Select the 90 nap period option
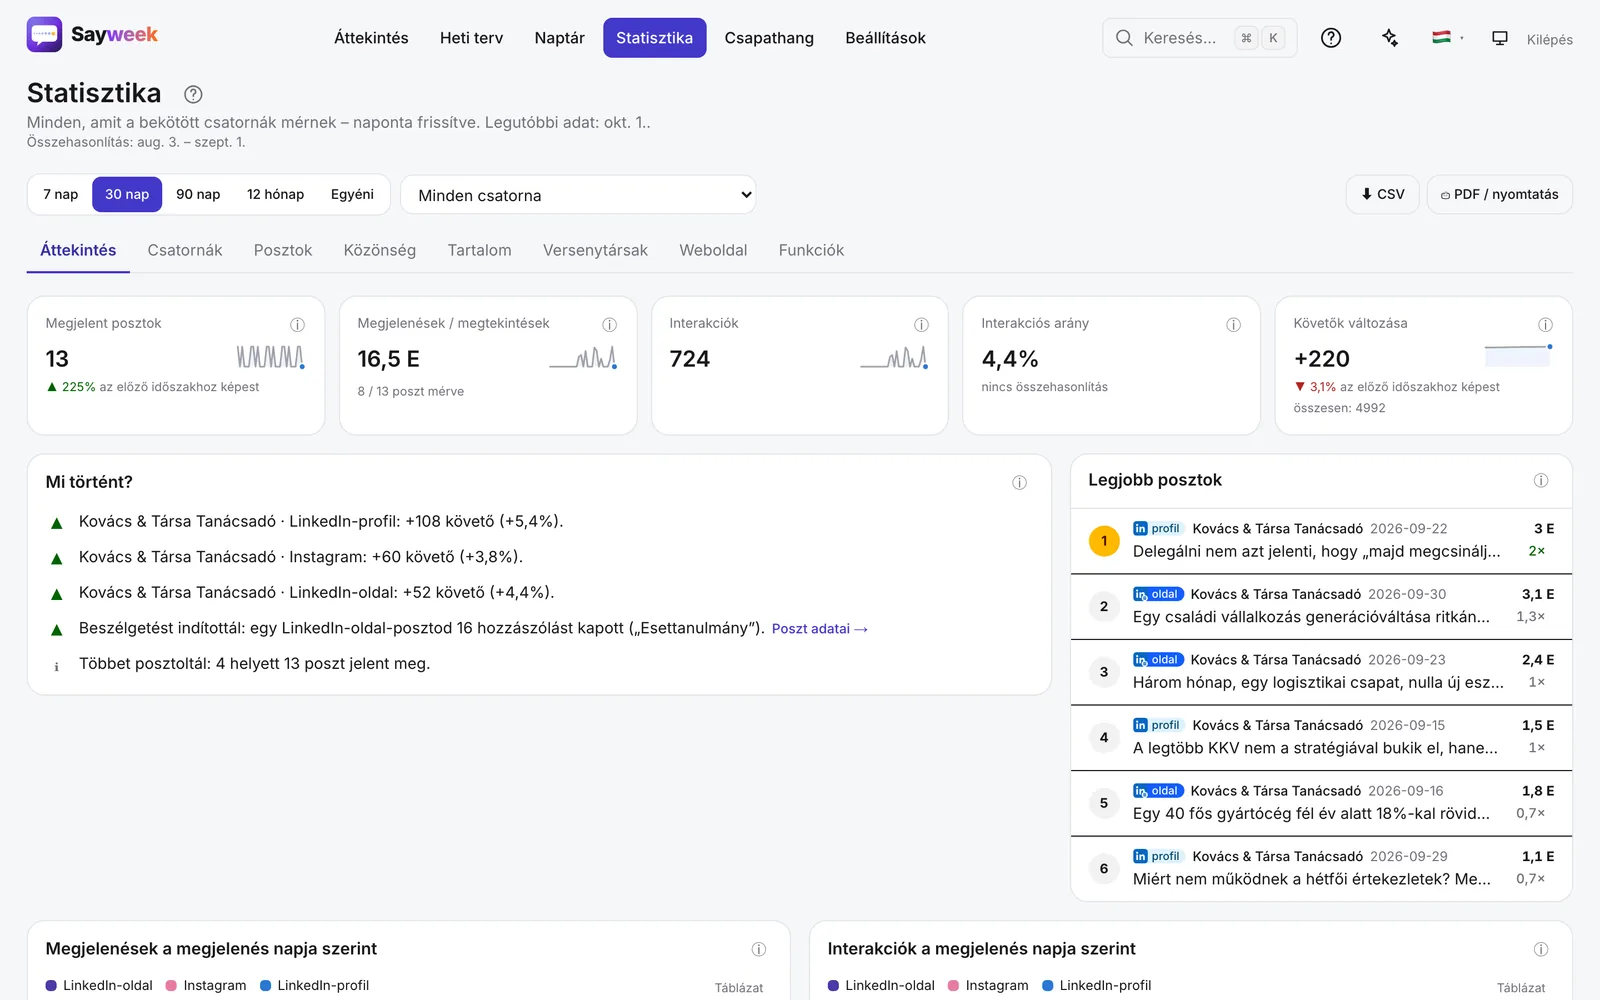1600x1000 pixels. coord(198,194)
